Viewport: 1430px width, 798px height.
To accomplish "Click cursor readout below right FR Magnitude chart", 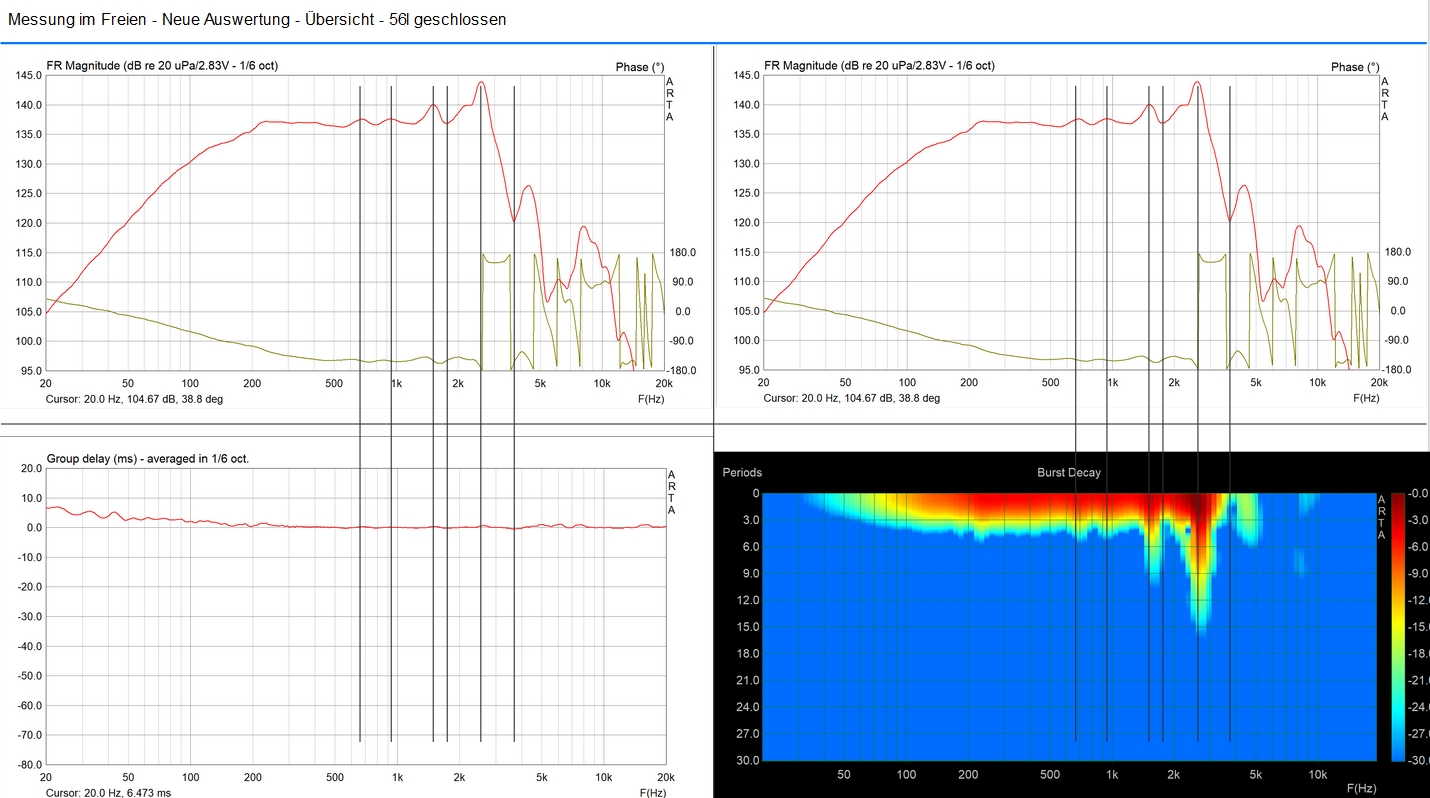I will (851, 398).
